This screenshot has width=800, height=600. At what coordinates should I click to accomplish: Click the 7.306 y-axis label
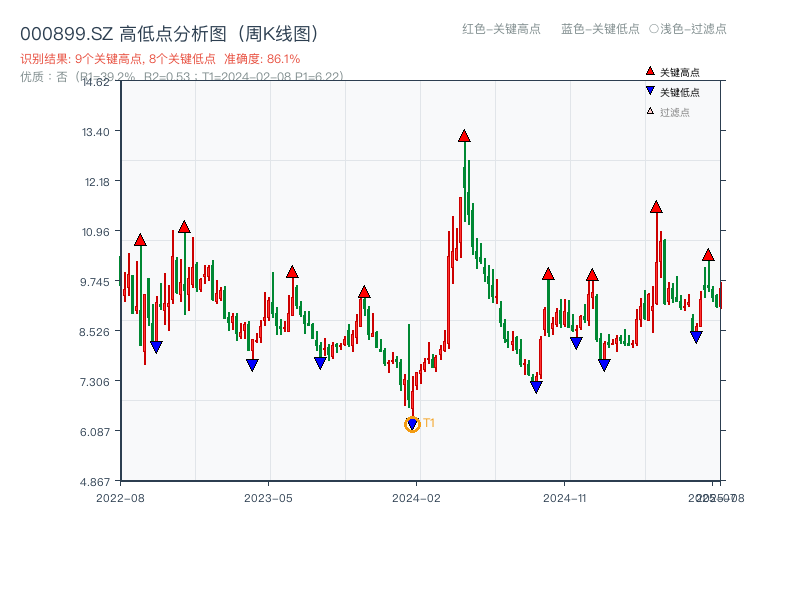[x=95, y=382]
